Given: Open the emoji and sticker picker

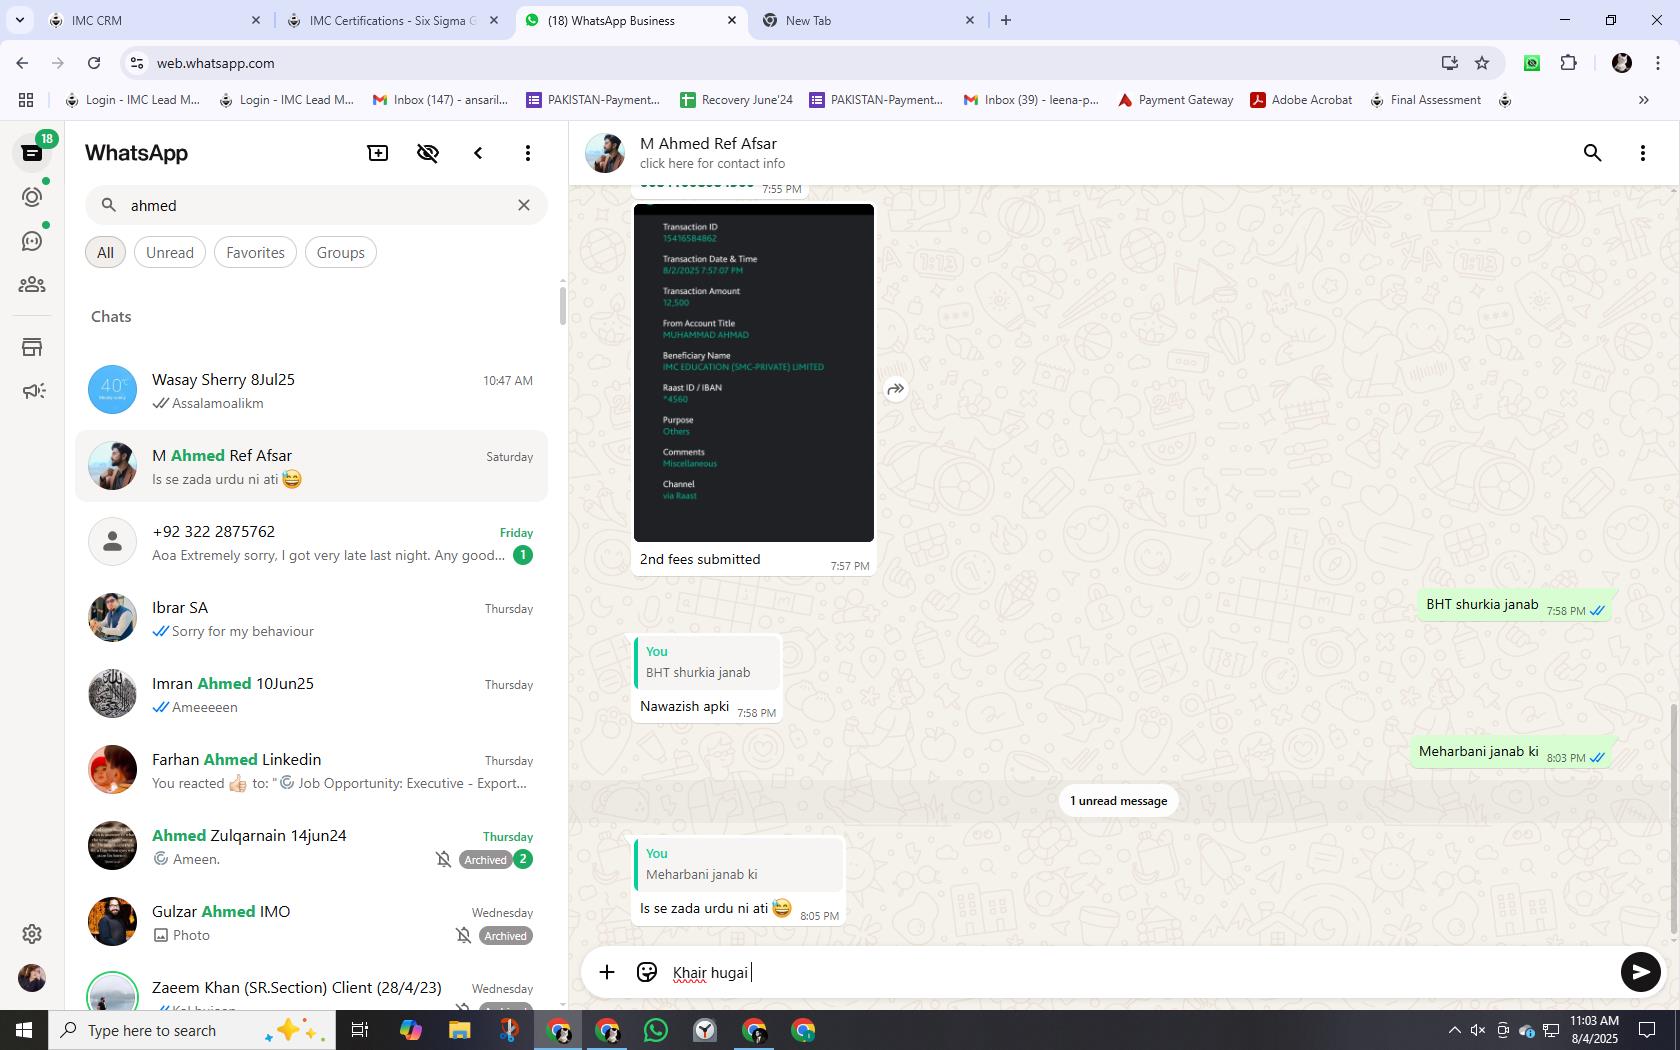Looking at the screenshot, I should click(x=647, y=972).
